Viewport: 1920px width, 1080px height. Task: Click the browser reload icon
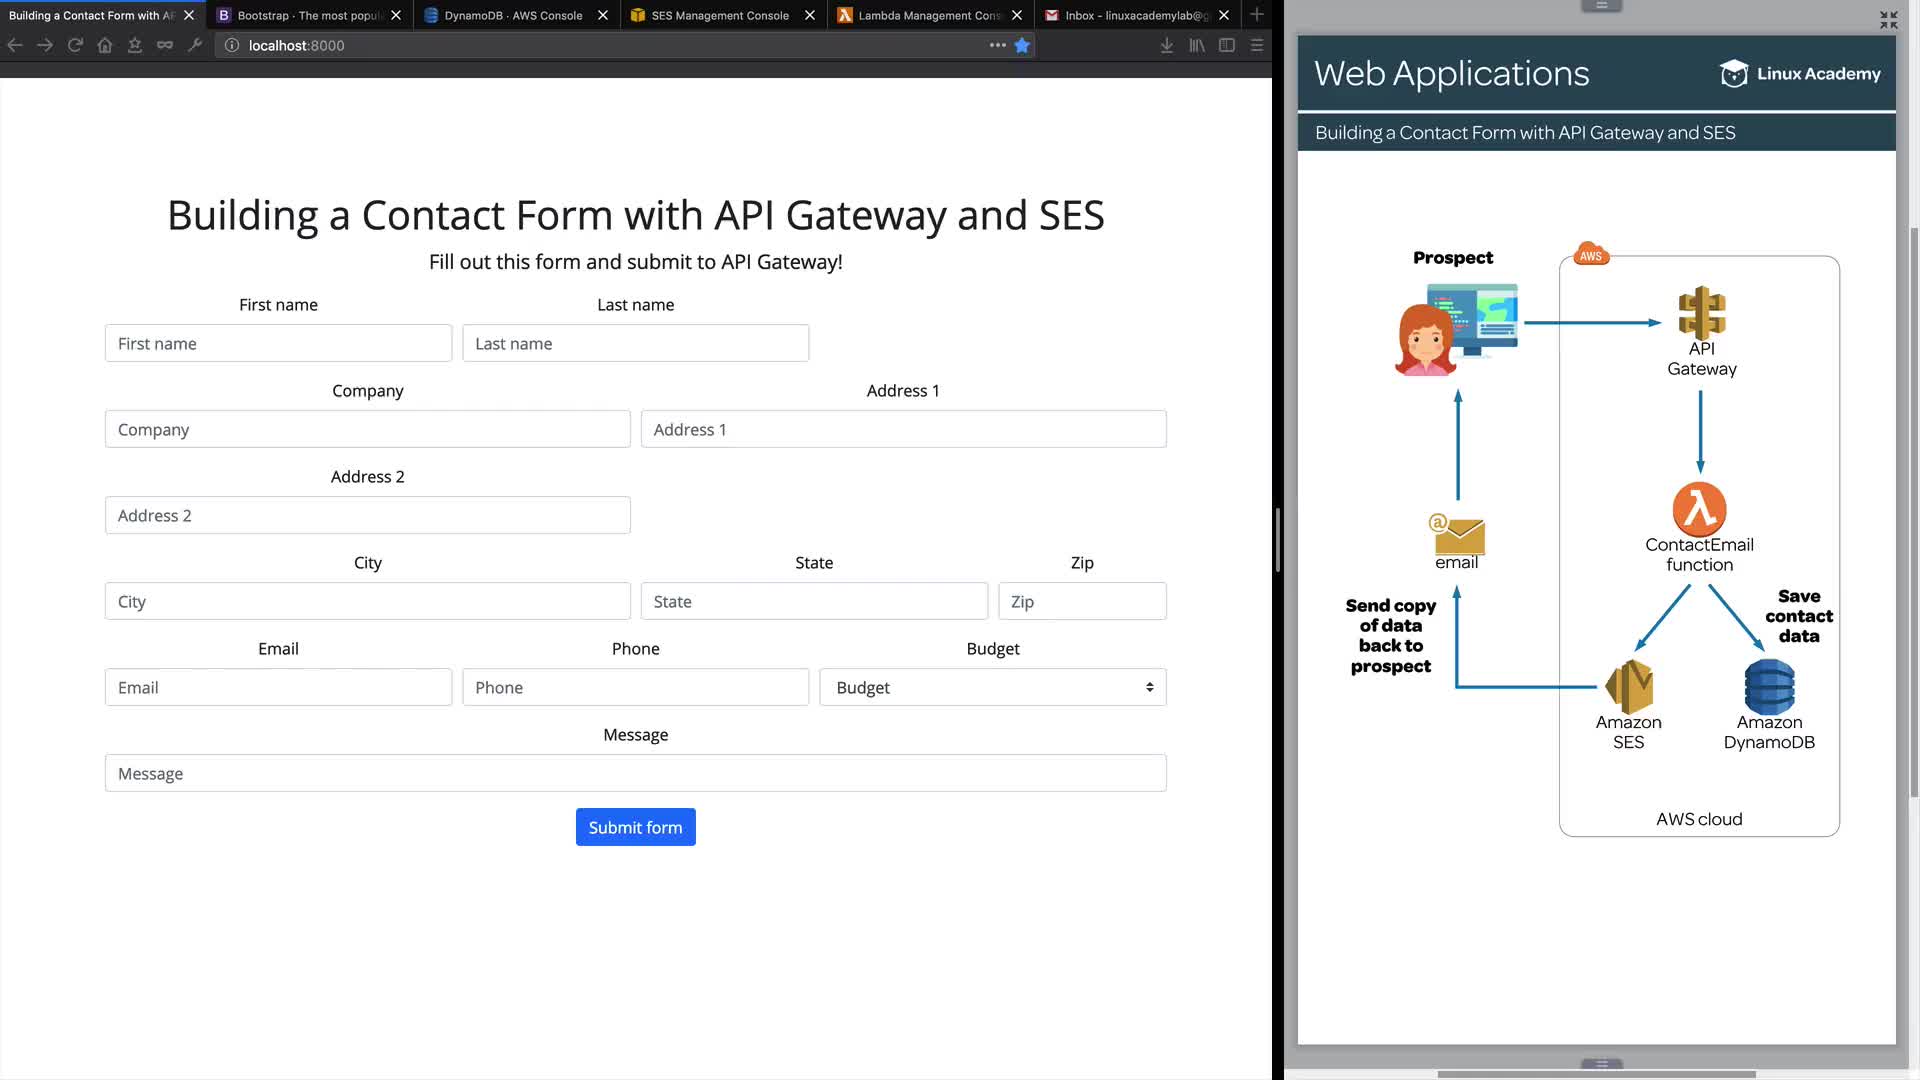75,45
